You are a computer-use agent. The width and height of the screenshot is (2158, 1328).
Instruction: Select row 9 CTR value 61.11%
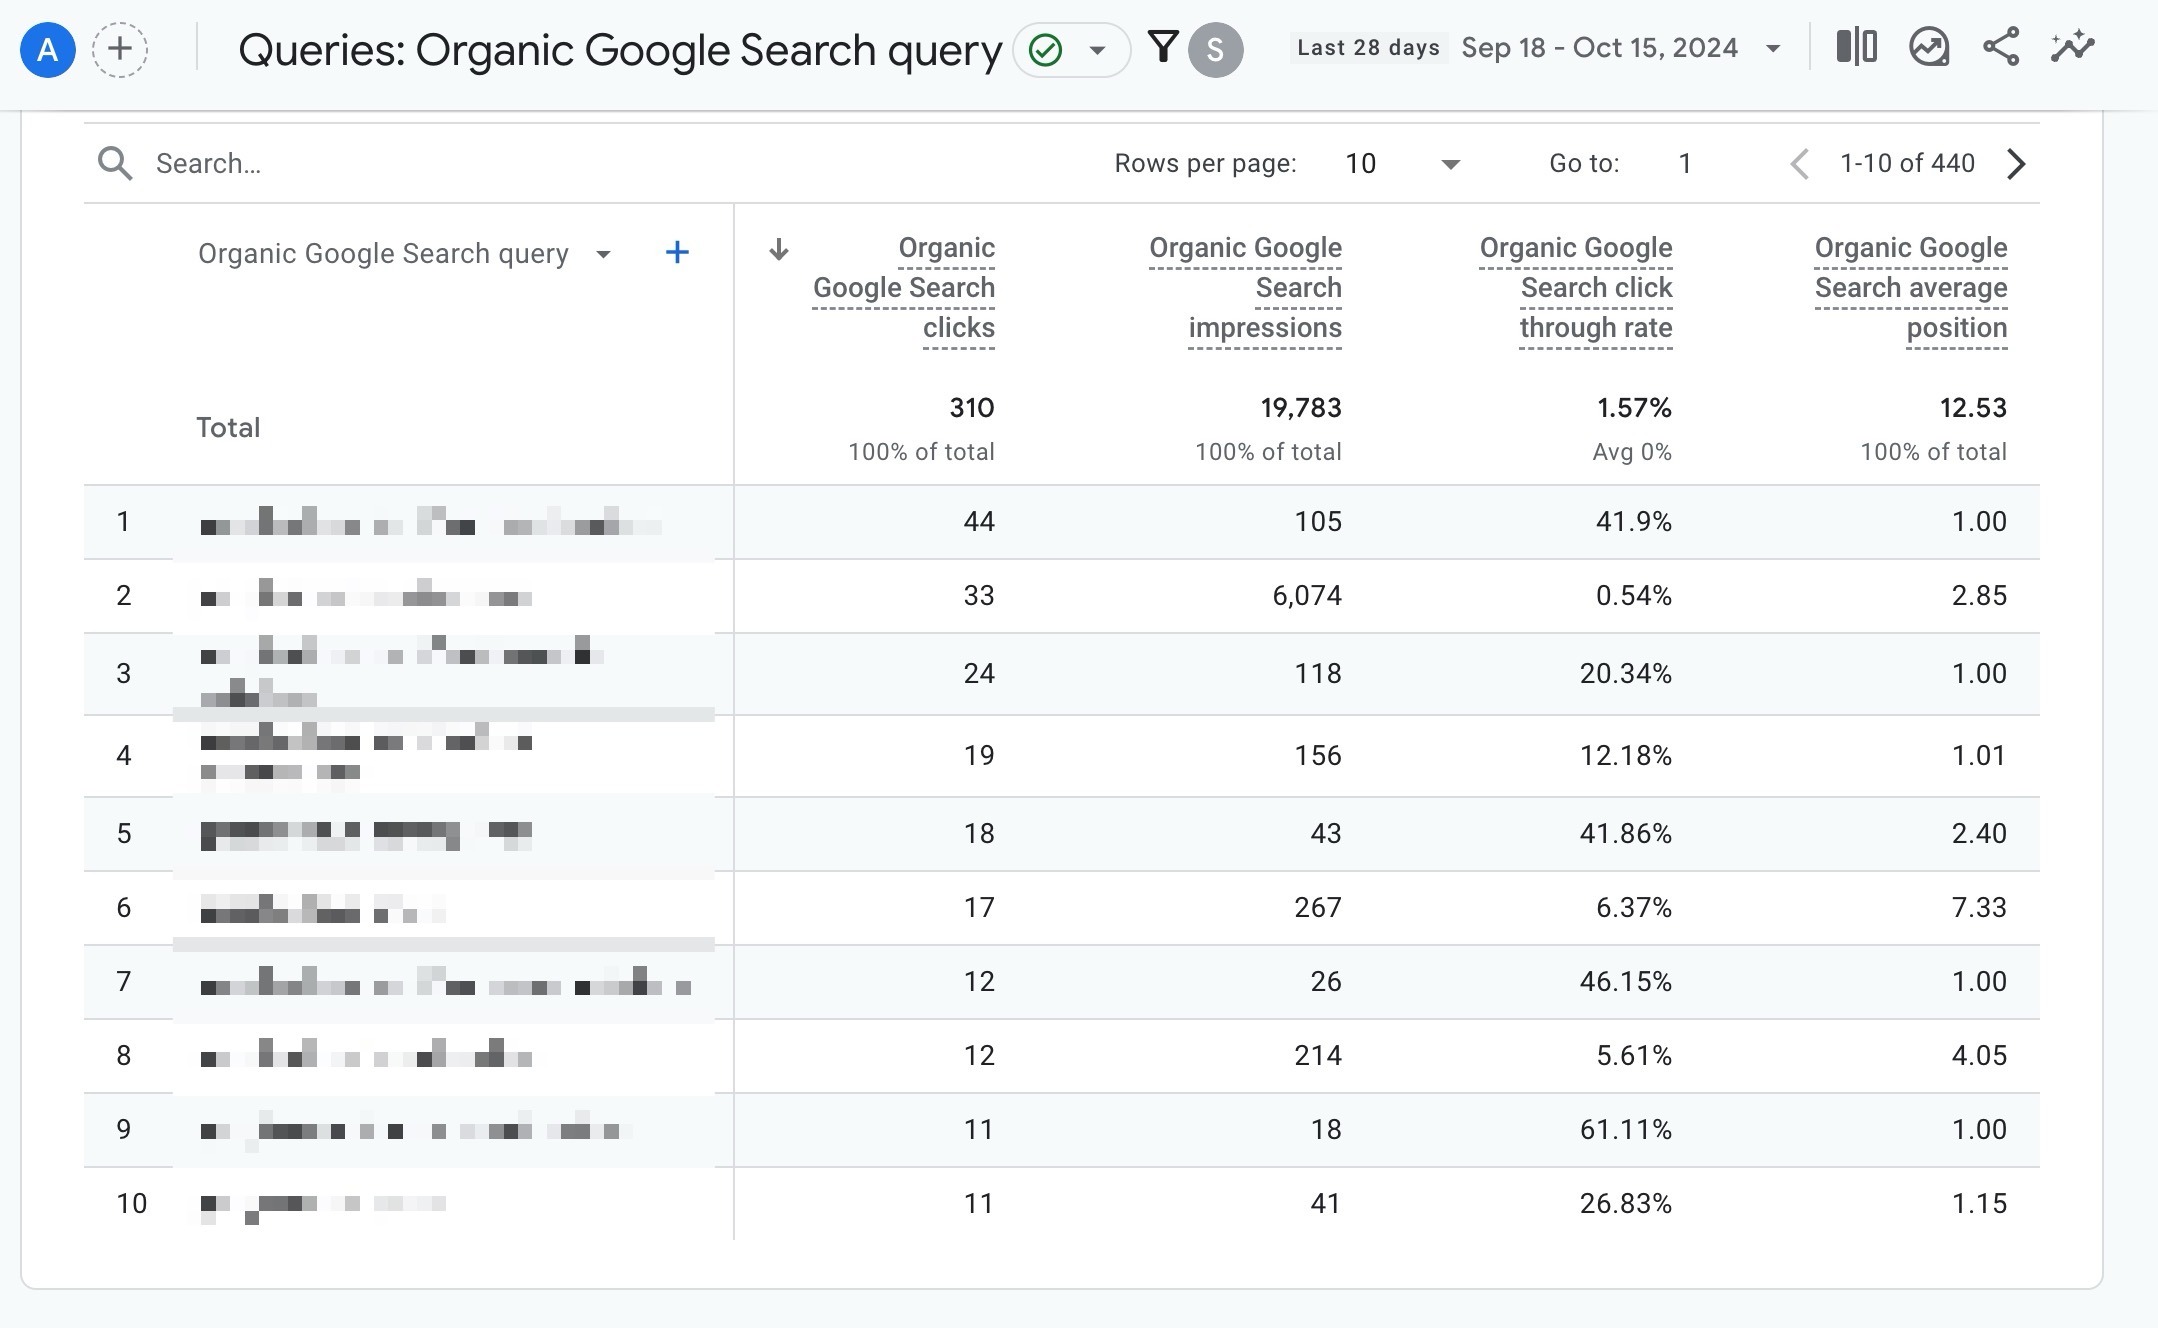(x=1626, y=1130)
